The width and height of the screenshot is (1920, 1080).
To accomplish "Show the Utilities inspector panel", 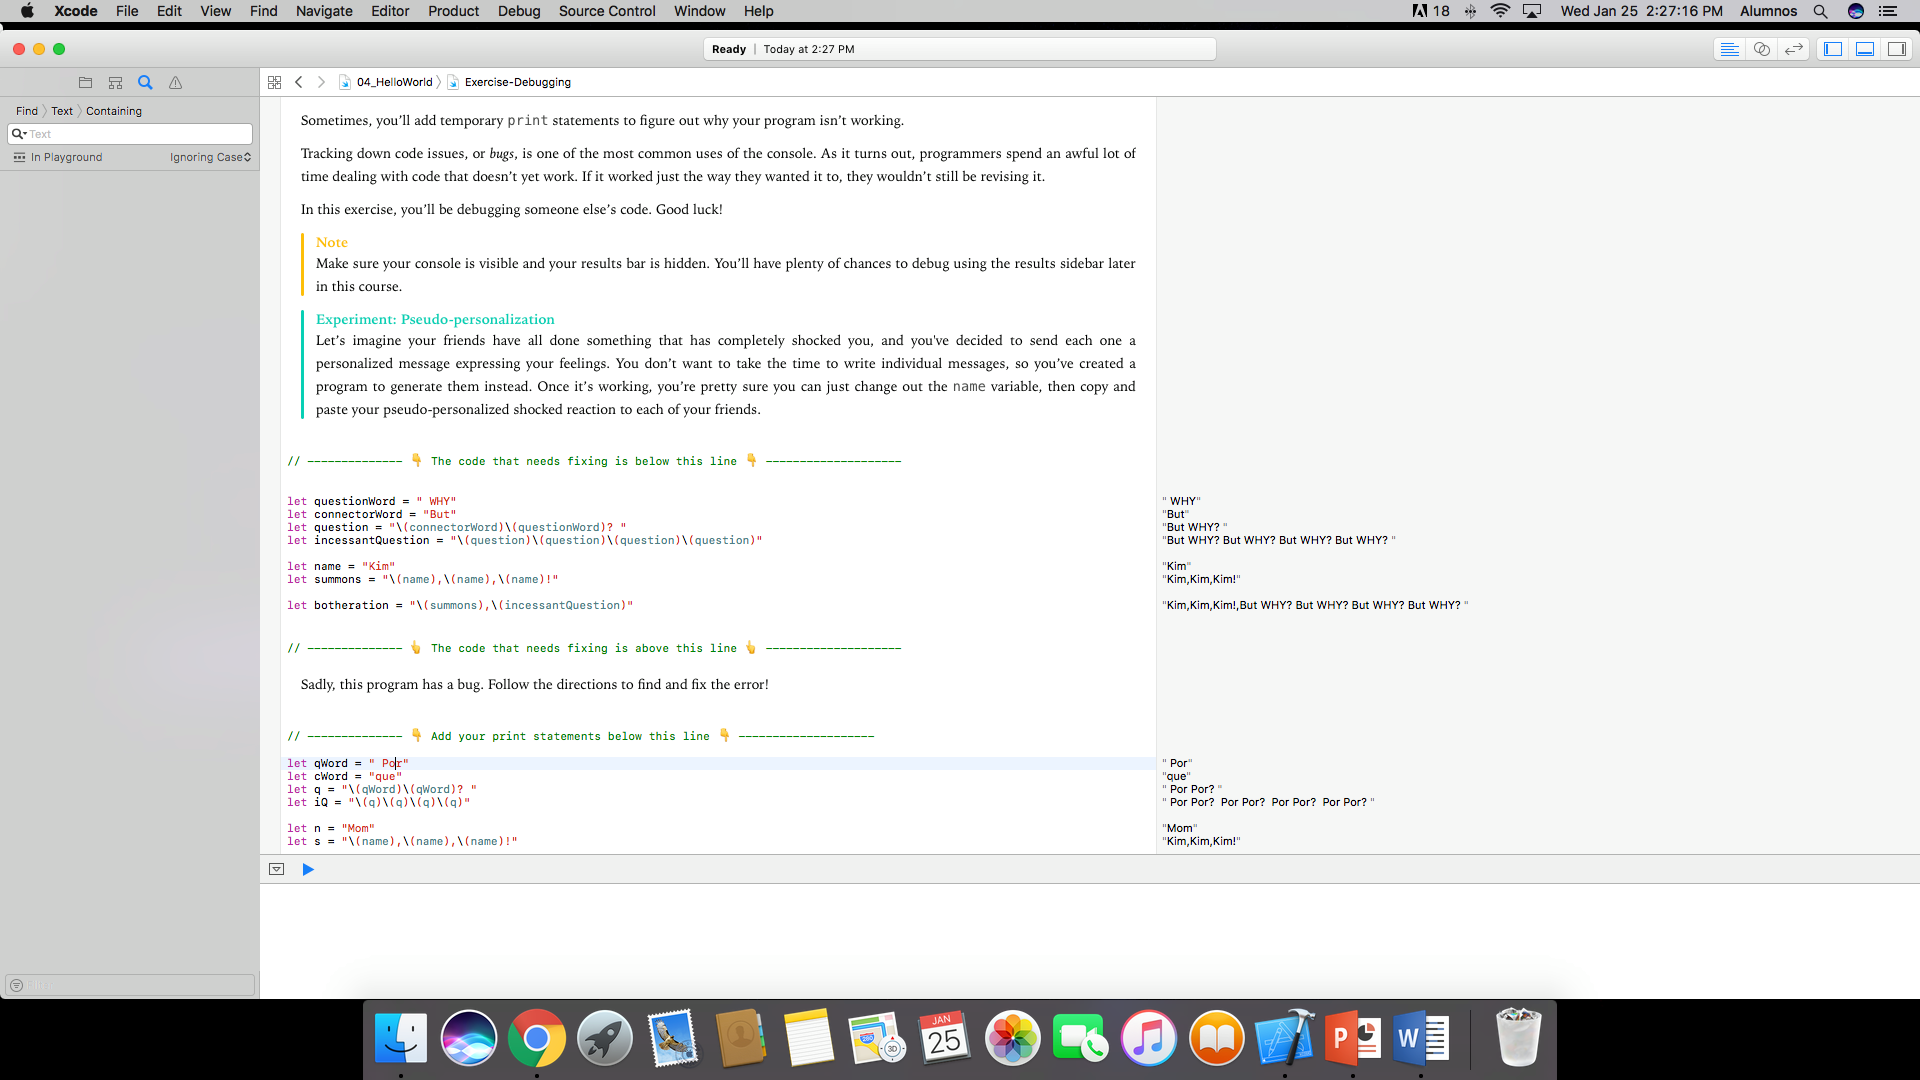I will click(1896, 48).
